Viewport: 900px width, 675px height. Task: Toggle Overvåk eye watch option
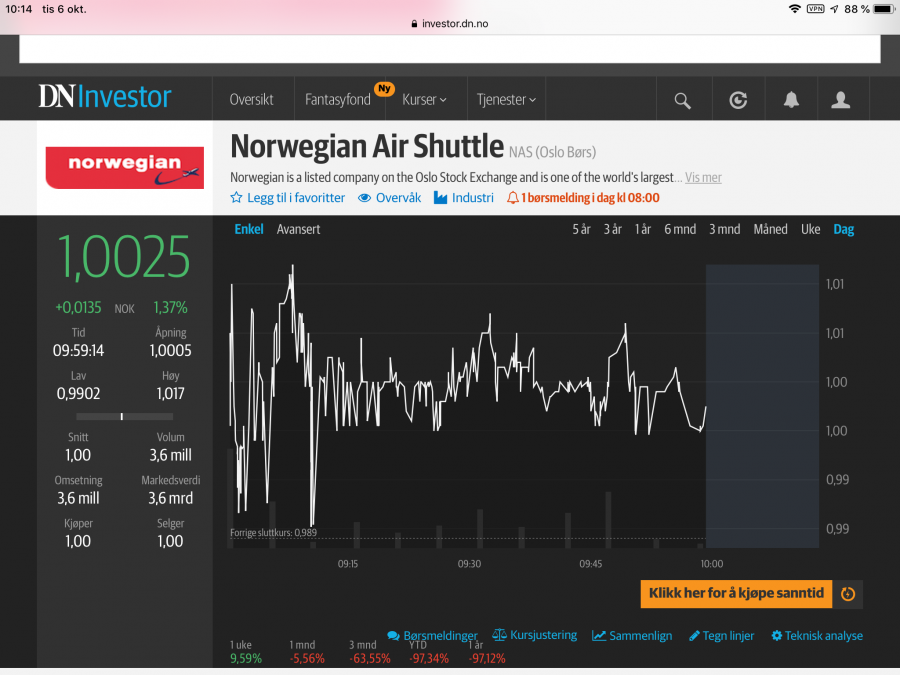pos(389,198)
